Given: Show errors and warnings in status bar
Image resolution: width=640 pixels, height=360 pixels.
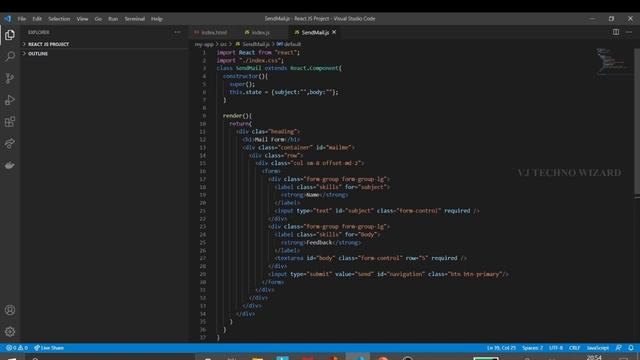Looking at the screenshot, I should (17, 348).
